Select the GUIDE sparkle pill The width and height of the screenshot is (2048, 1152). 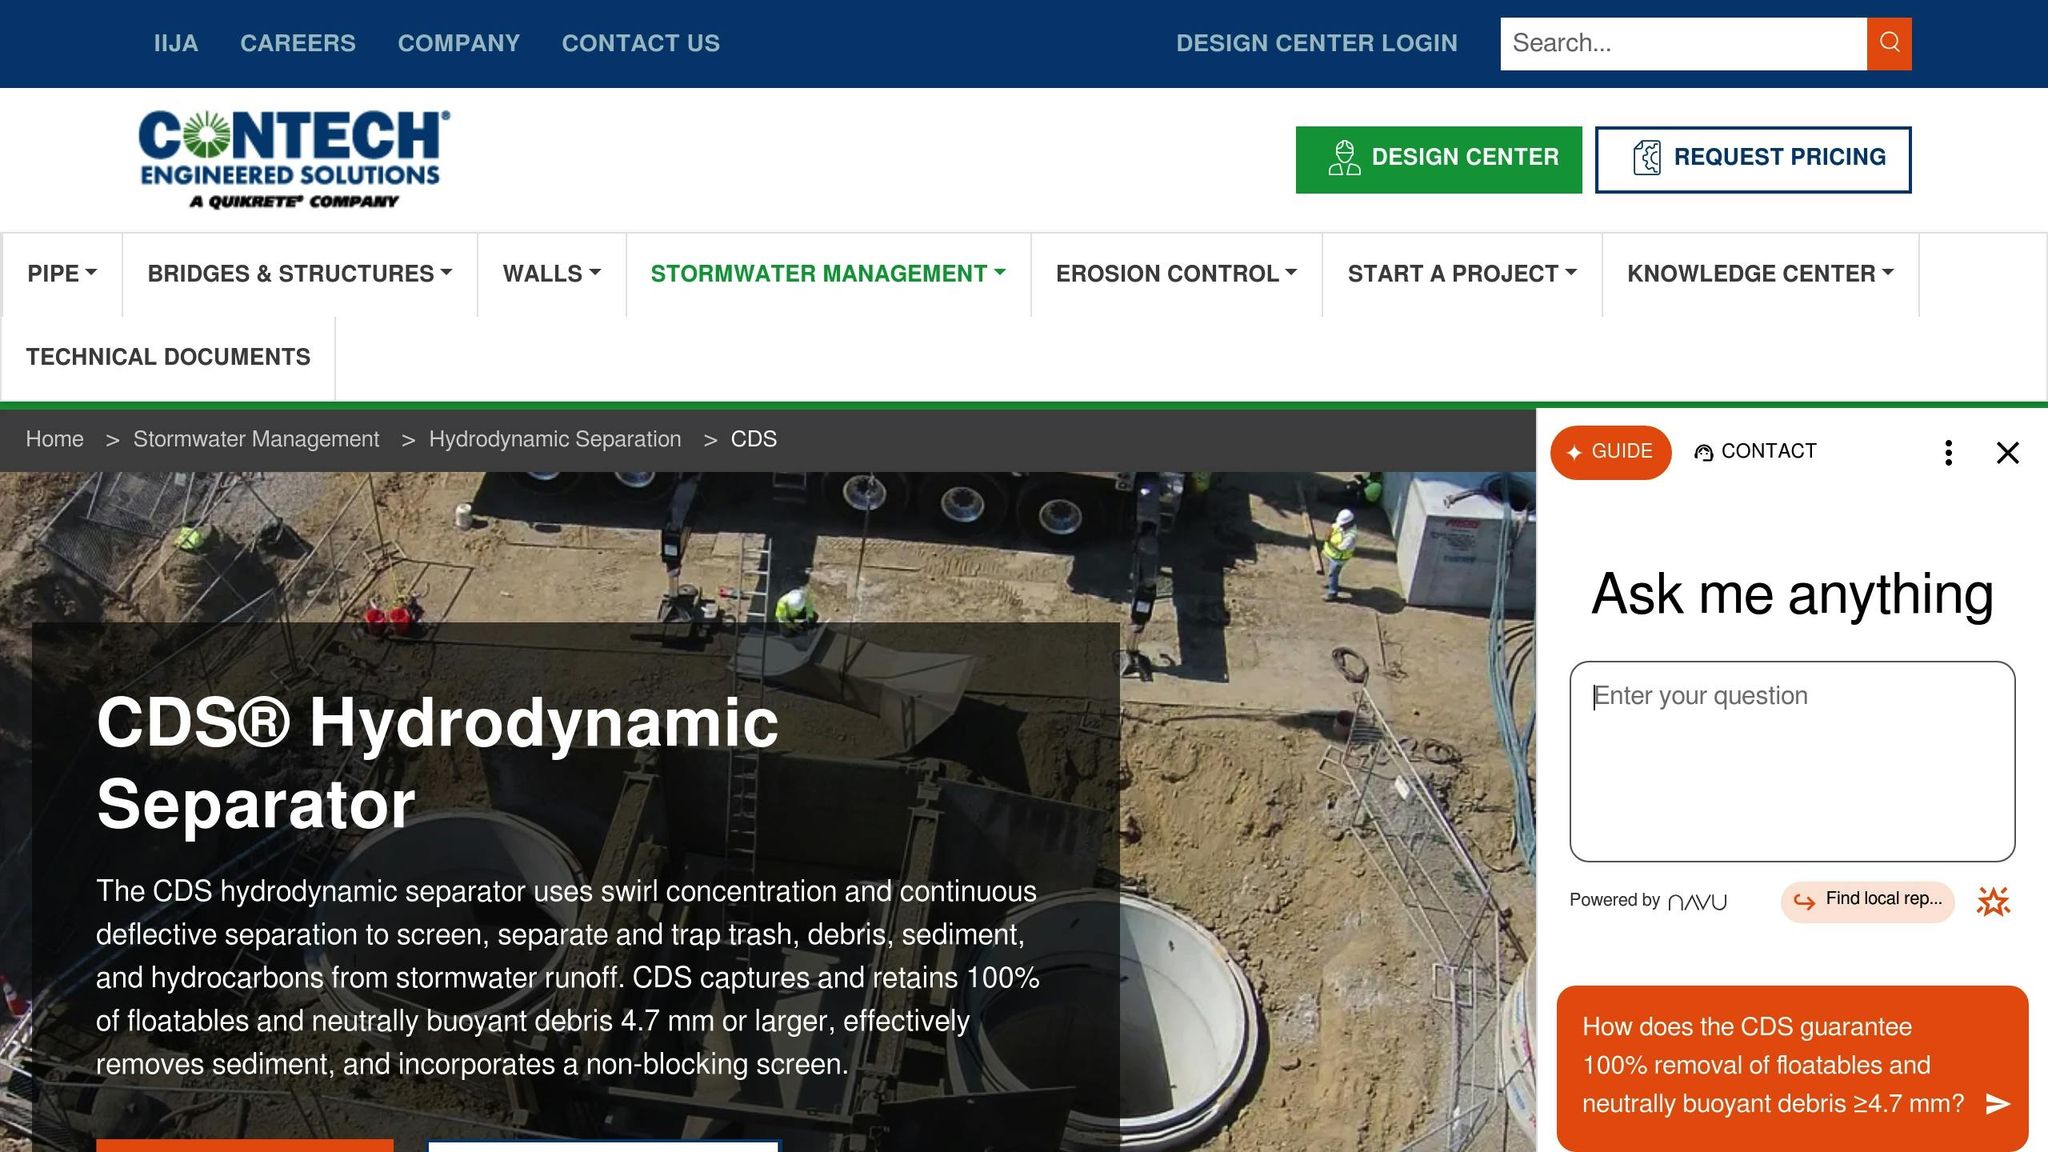tap(1610, 452)
